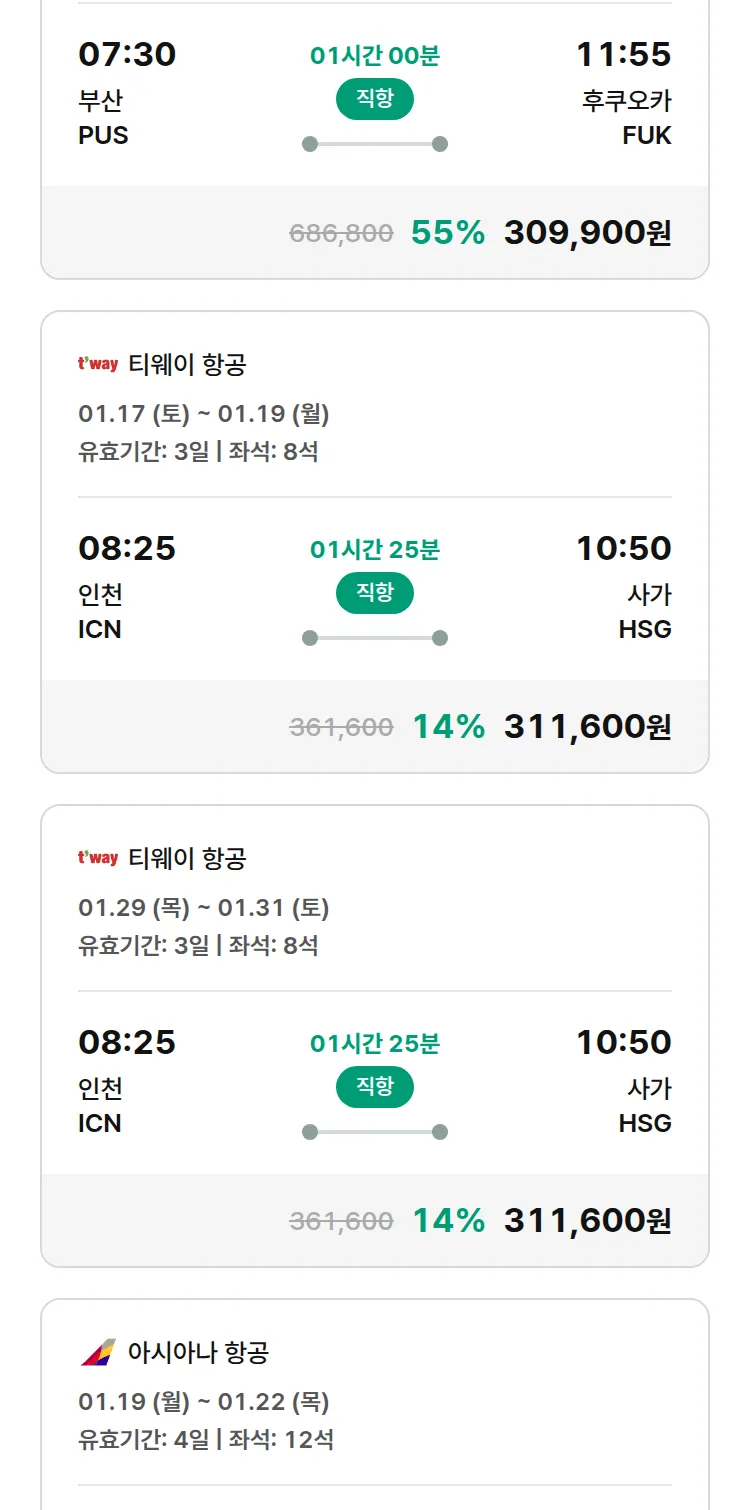The height and width of the screenshot is (1510, 750).
Task: Open the 01.19 (월) ~ 01.22 (목) Asiana dates
Action: [204, 1402]
